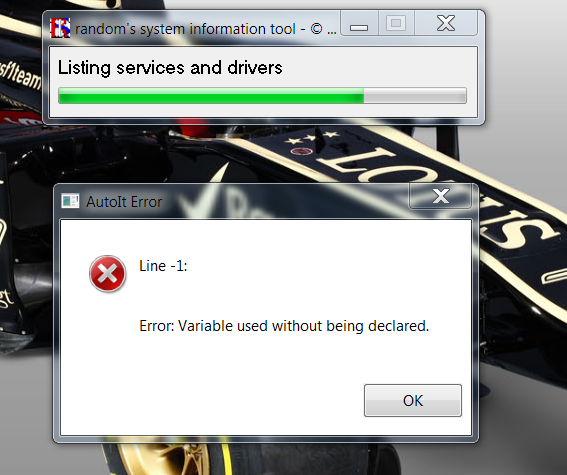The height and width of the screenshot is (475, 567).
Task: Click the grayed-out maximize button
Action: (x=396, y=24)
